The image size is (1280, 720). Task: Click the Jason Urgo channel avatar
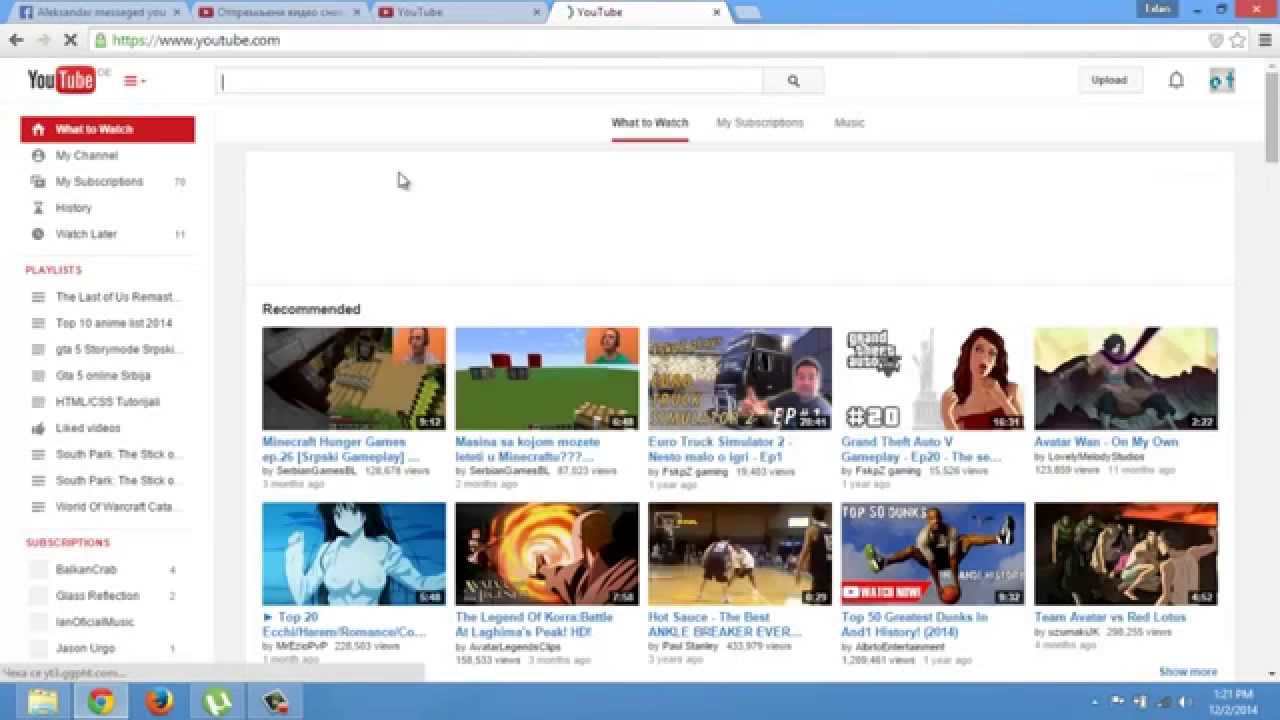point(38,648)
